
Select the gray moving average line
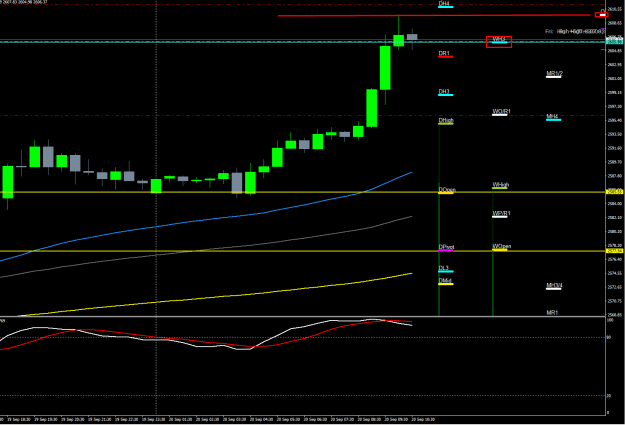(x=207, y=249)
